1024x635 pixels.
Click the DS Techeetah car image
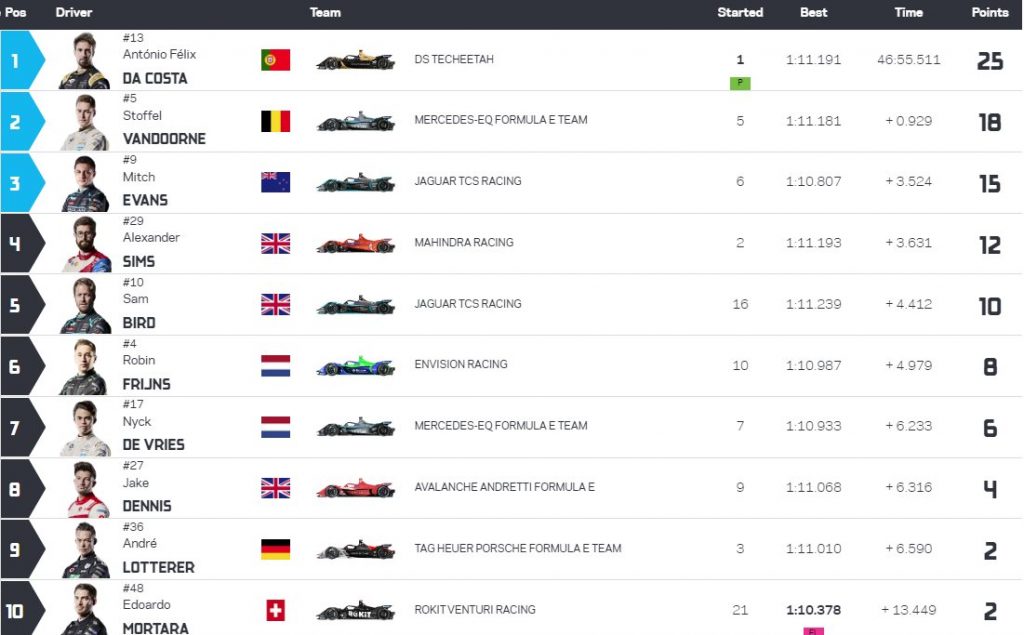click(x=356, y=60)
